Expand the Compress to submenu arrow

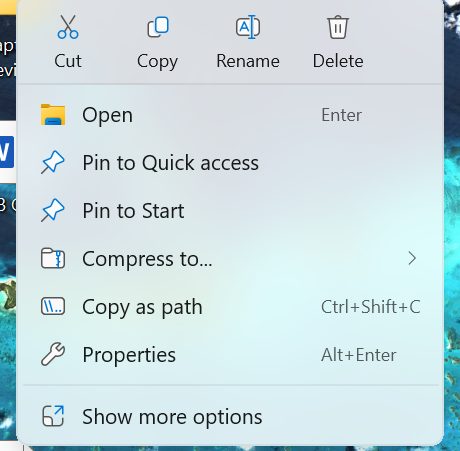click(x=412, y=258)
